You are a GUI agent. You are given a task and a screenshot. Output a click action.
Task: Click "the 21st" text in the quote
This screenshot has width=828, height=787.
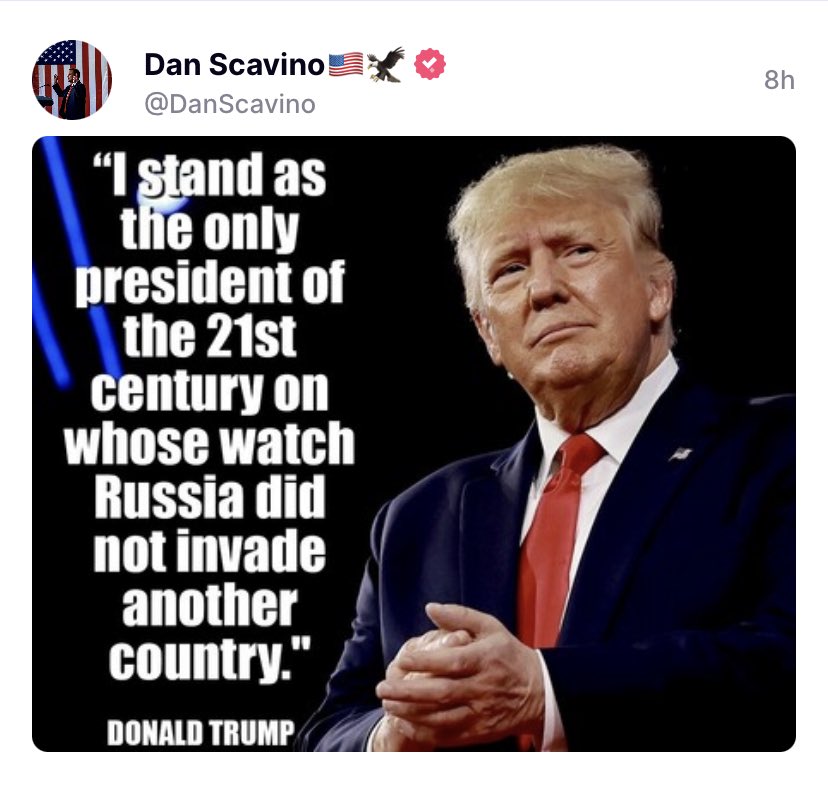point(210,336)
